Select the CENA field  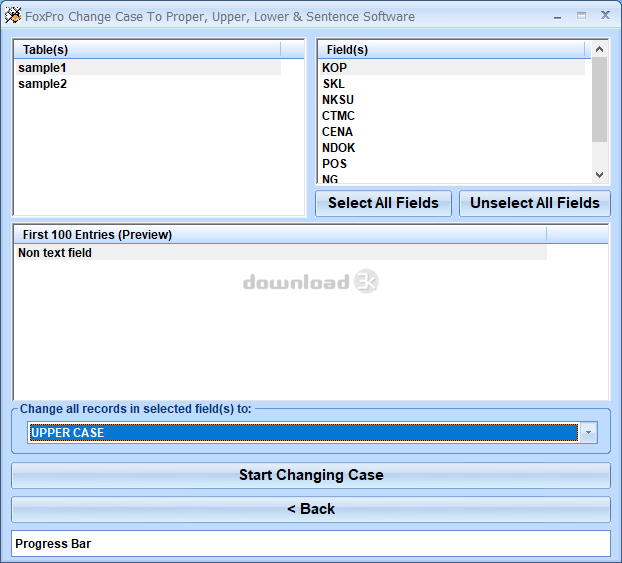452,132
